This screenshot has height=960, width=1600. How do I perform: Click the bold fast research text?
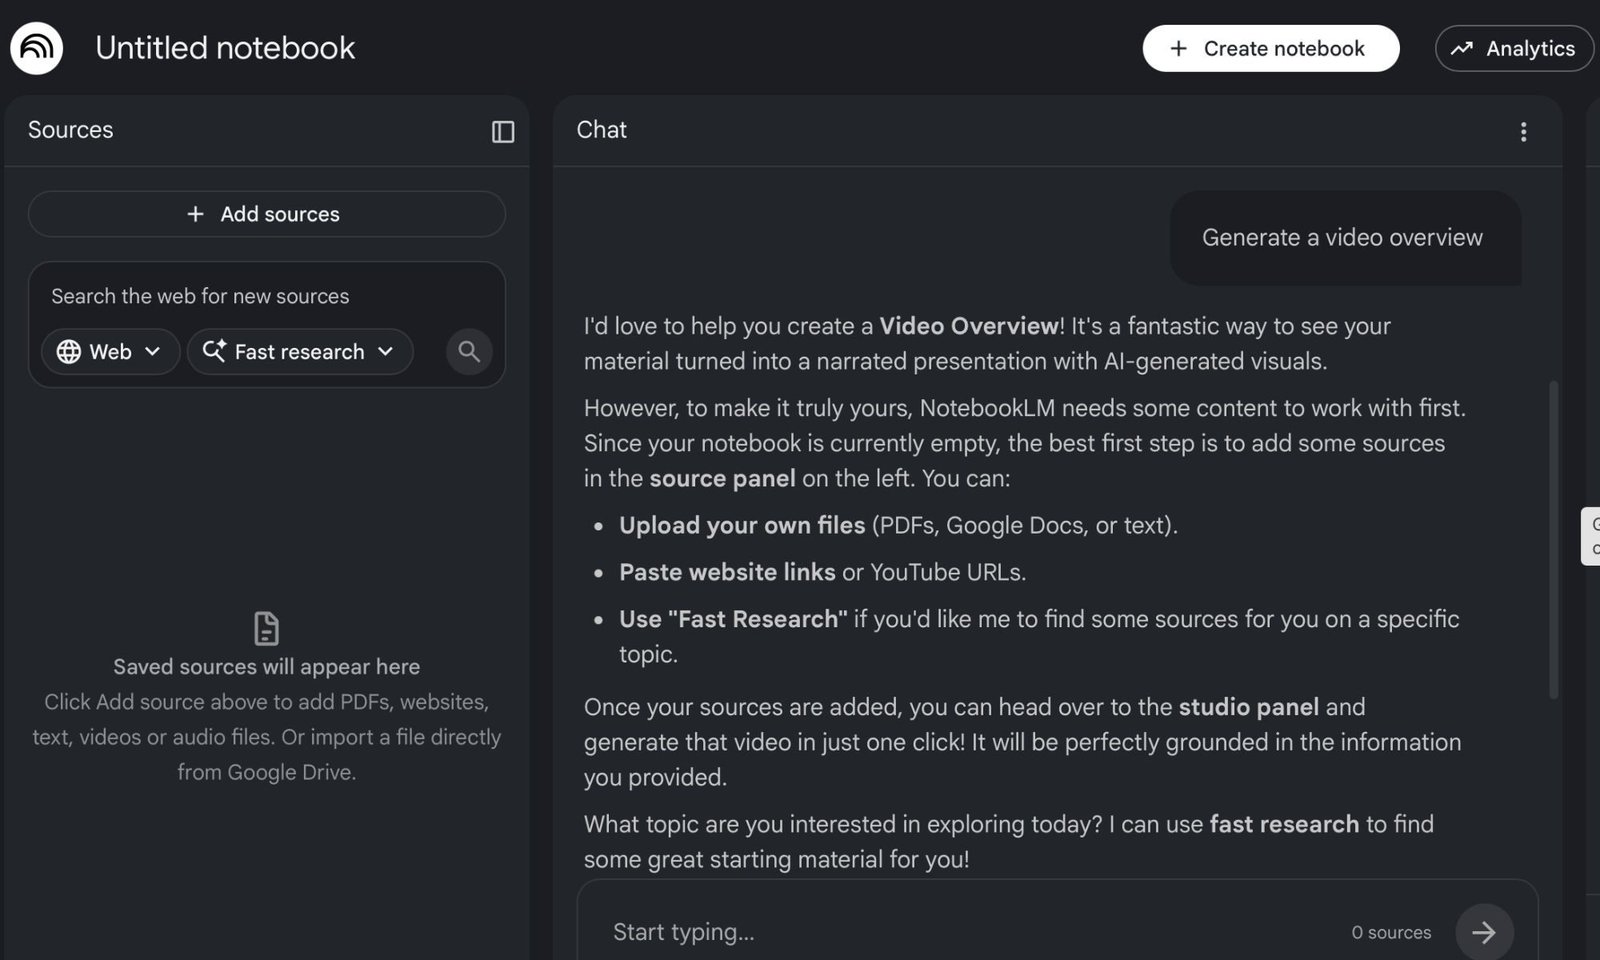click(x=1284, y=824)
